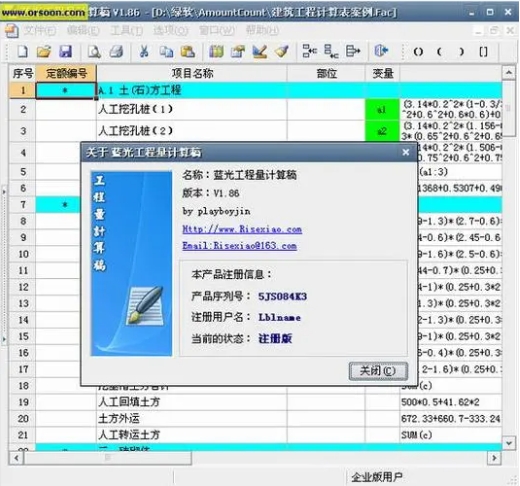Click the horizontal scrollbar left arrow
This screenshot has width=520, height=486.
(16, 458)
